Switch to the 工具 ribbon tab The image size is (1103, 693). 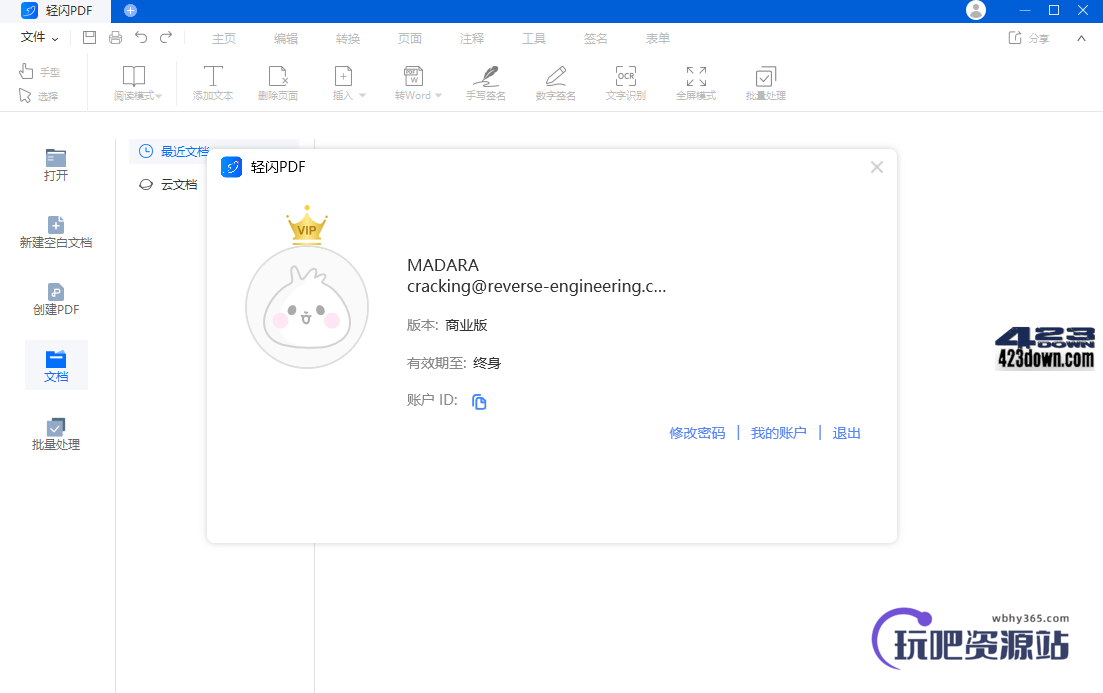(533, 39)
